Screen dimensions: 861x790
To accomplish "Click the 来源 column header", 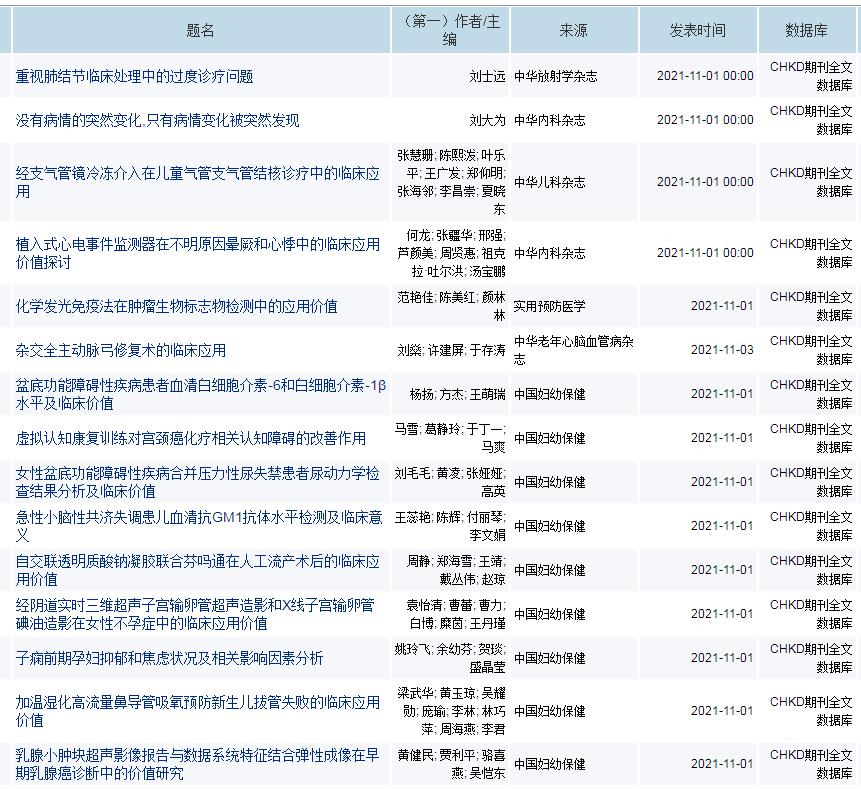I will pos(574,31).
